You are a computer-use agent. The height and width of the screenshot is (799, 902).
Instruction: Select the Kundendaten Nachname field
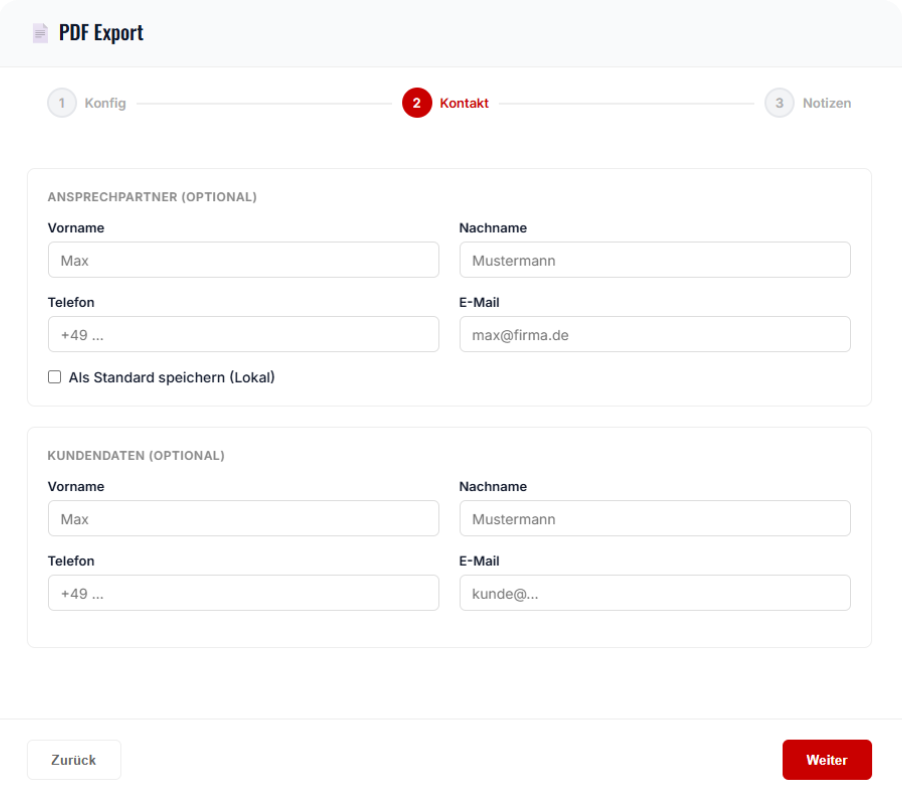654,518
